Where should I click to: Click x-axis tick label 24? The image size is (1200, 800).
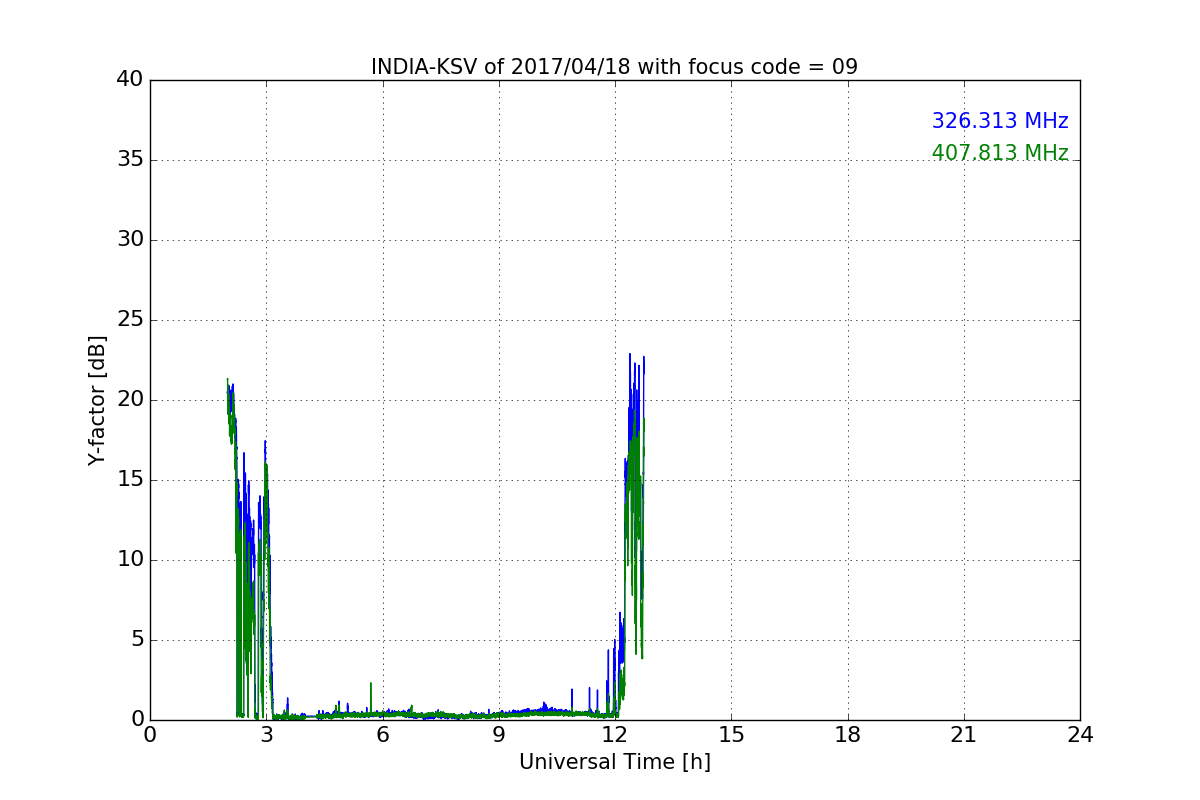click(x=1080, y=735)
